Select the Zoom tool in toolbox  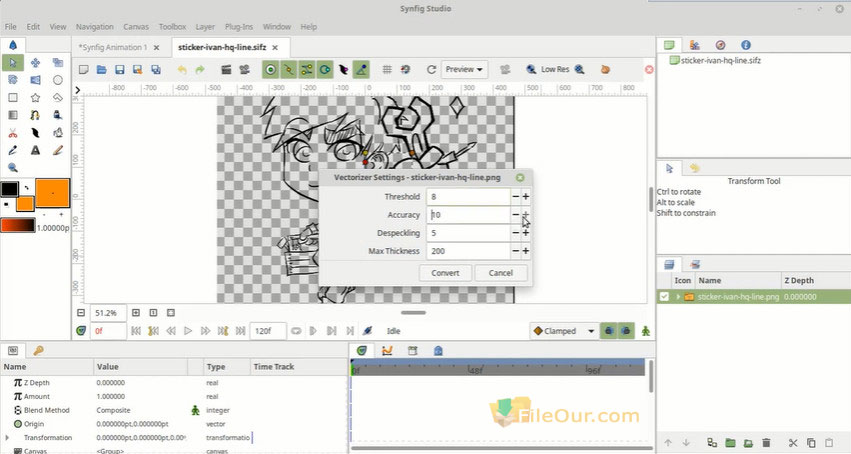point(12,168)
